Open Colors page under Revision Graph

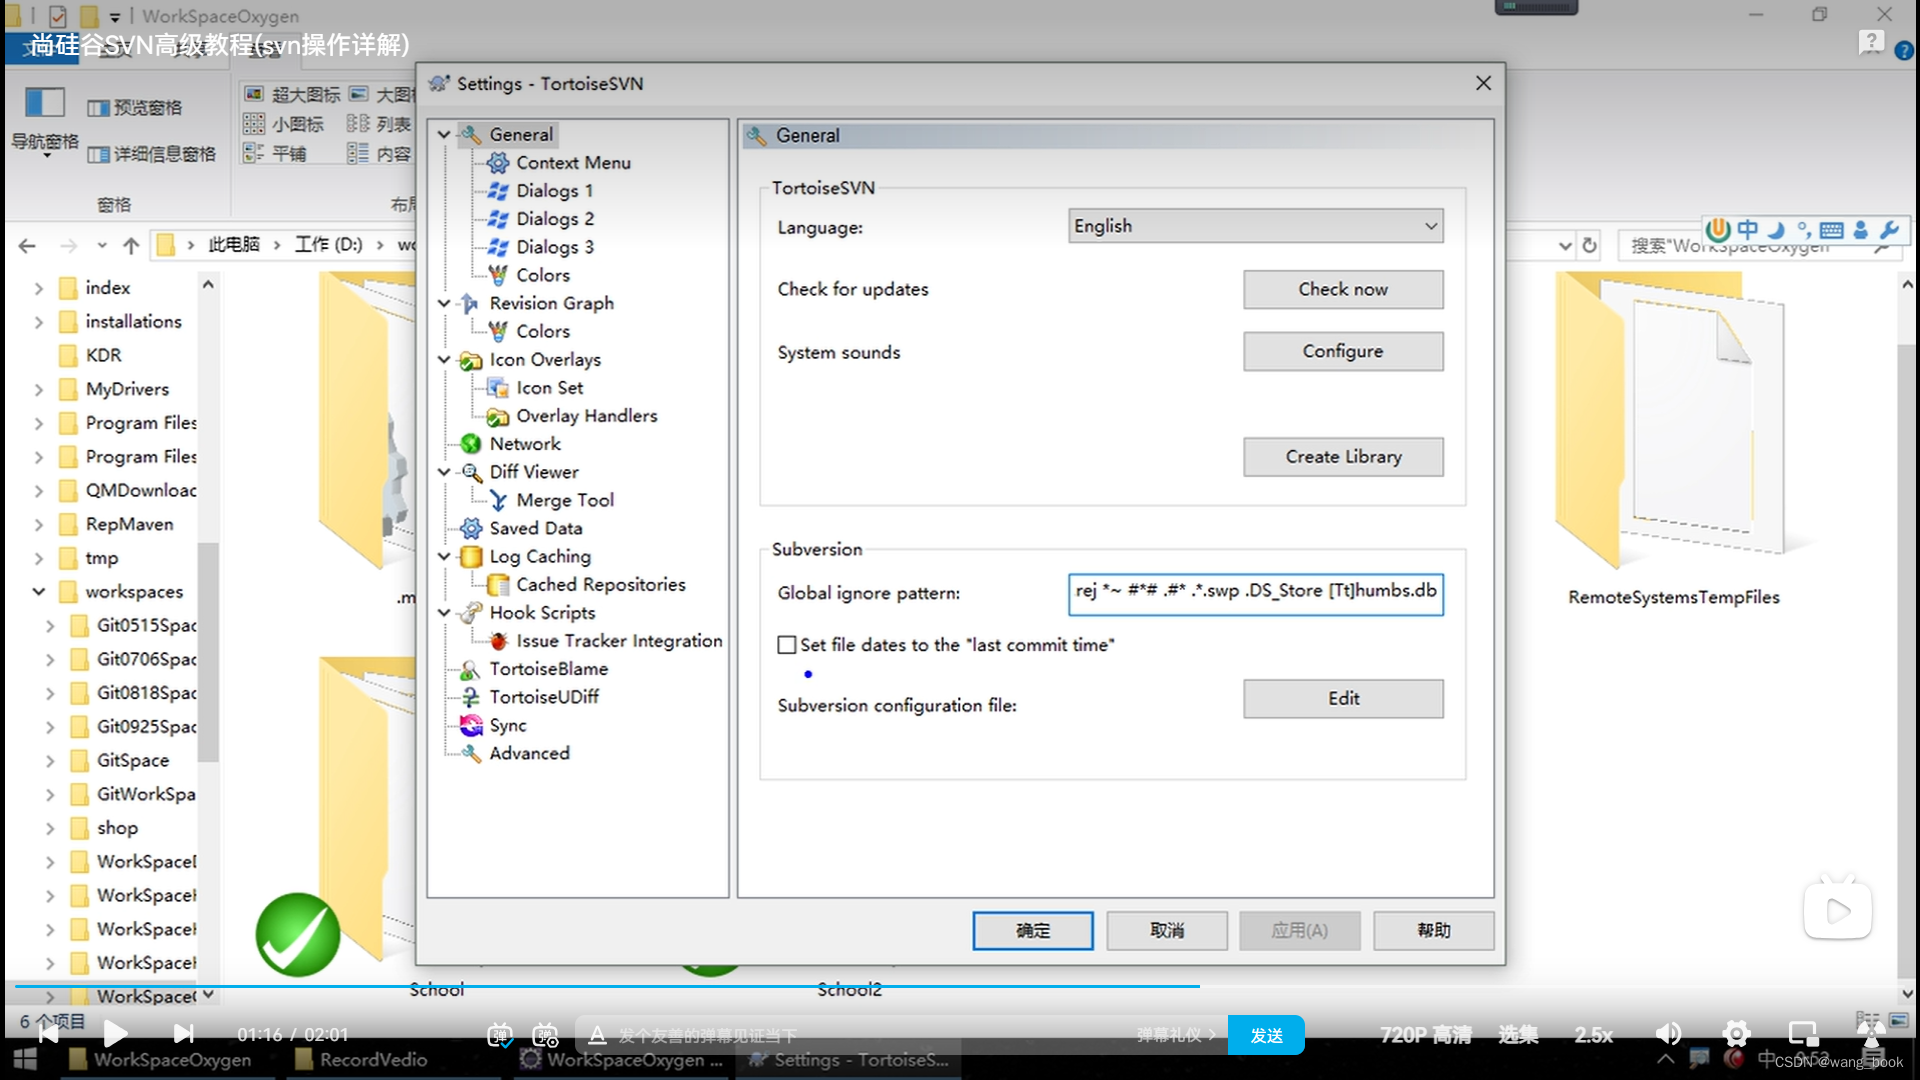[x=542, y=330]
